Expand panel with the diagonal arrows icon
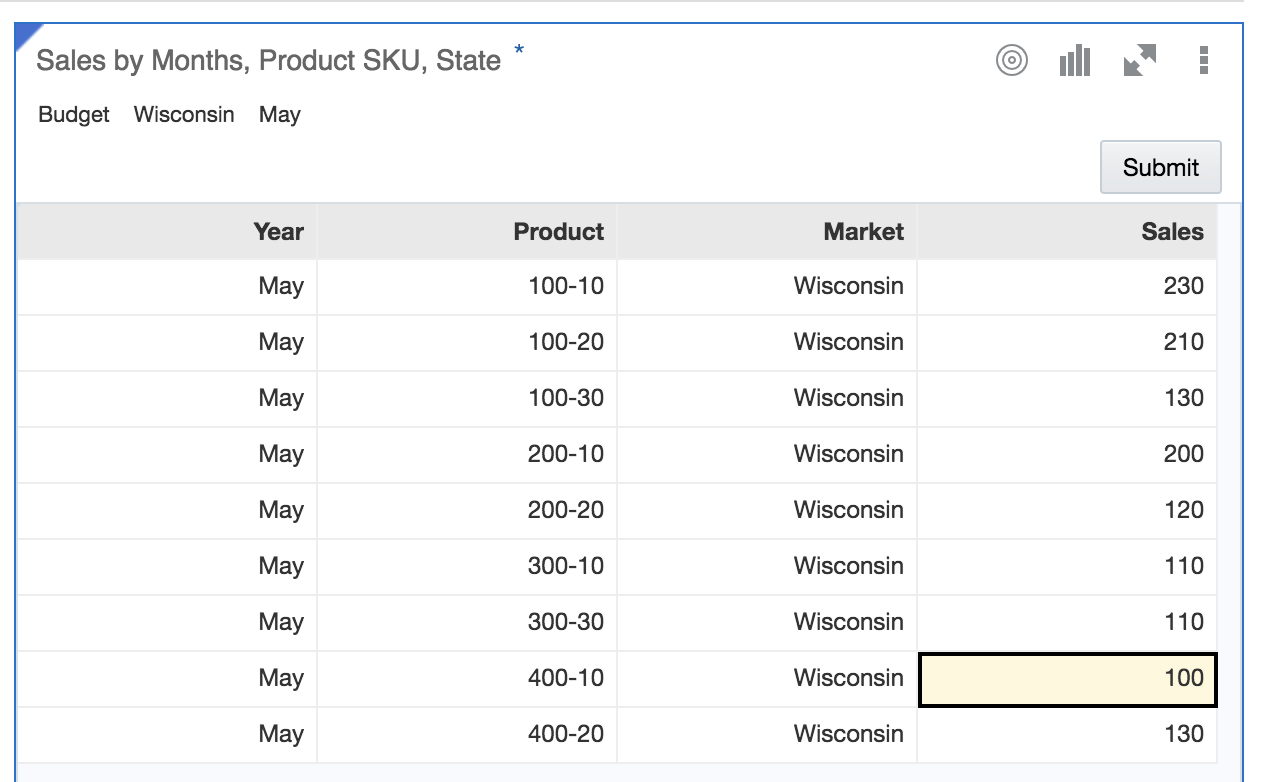 [1139, 61]
